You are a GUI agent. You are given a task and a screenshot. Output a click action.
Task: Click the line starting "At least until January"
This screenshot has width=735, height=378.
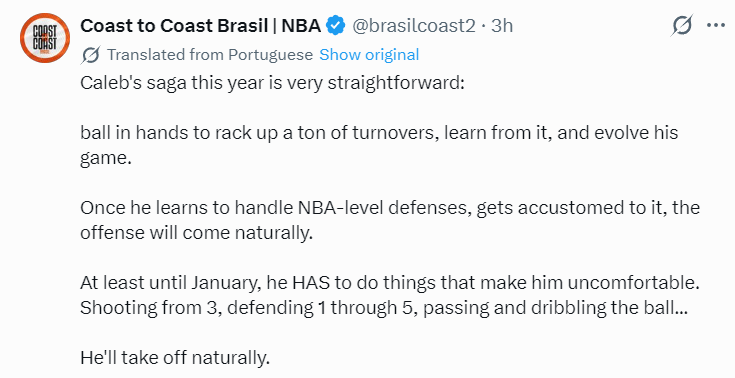(390, 283)
